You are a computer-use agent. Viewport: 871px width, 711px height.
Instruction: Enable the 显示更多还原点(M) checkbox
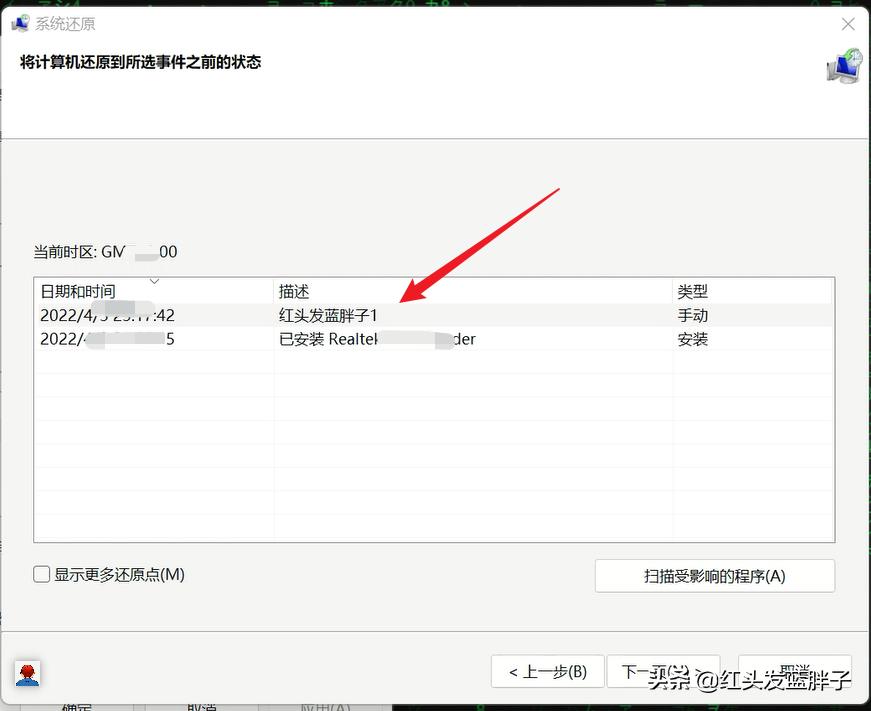pyautogui.click(x=40, y=574)
